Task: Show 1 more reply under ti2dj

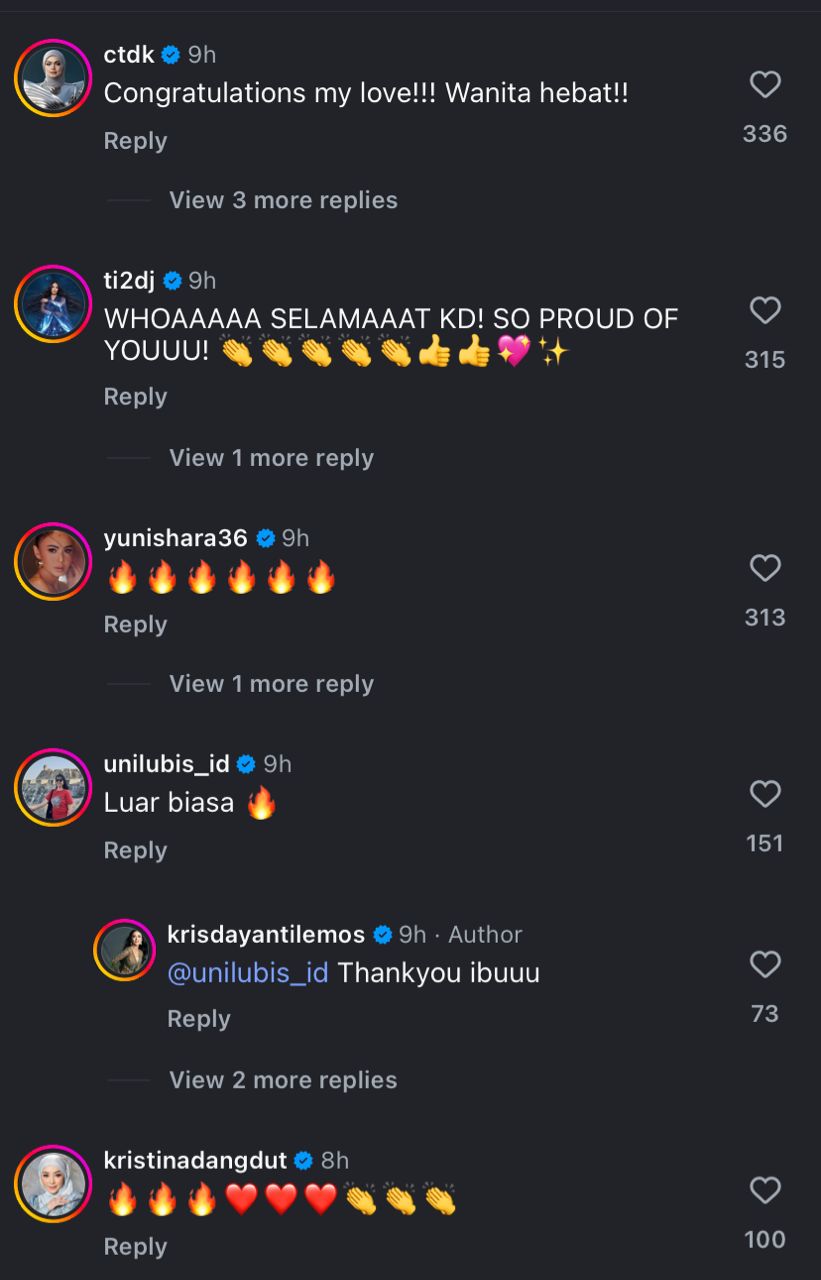Action: point(271,458)
